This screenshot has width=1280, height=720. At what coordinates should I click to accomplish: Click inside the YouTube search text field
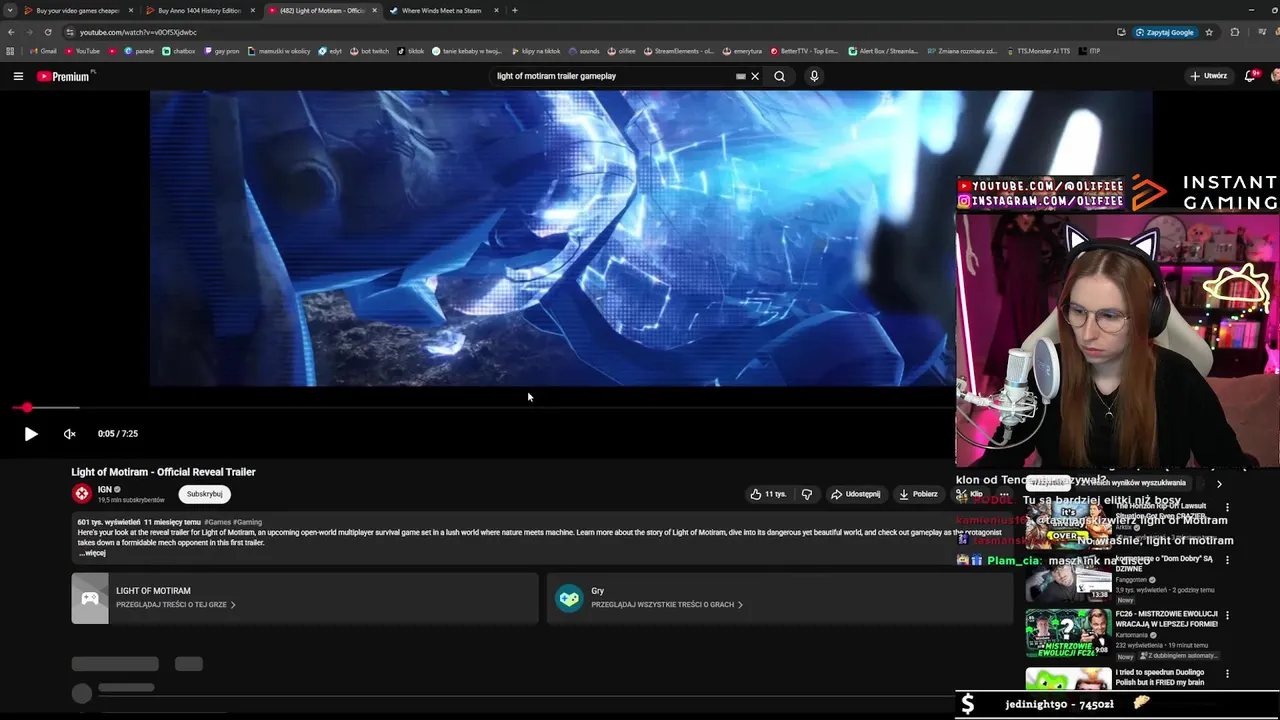click(x=610, y=76)
